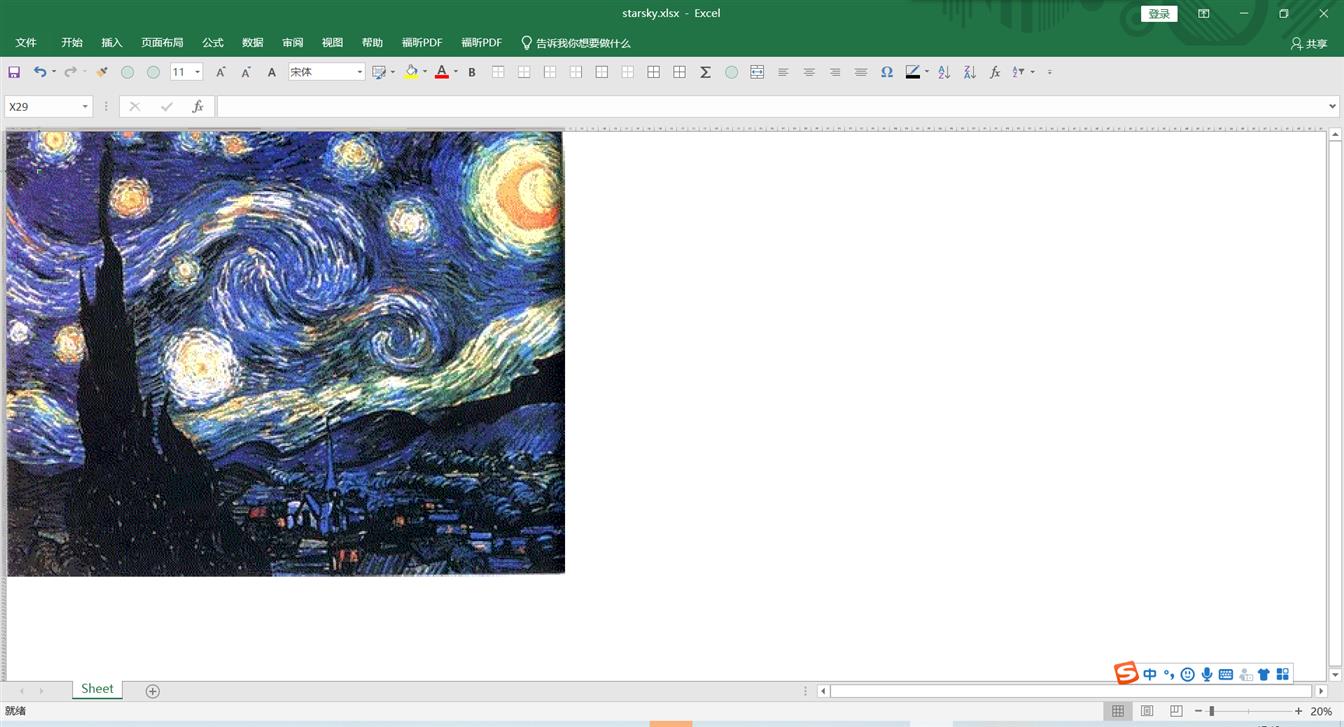
Task: Select the format painter brush
Action: [101, 72]
